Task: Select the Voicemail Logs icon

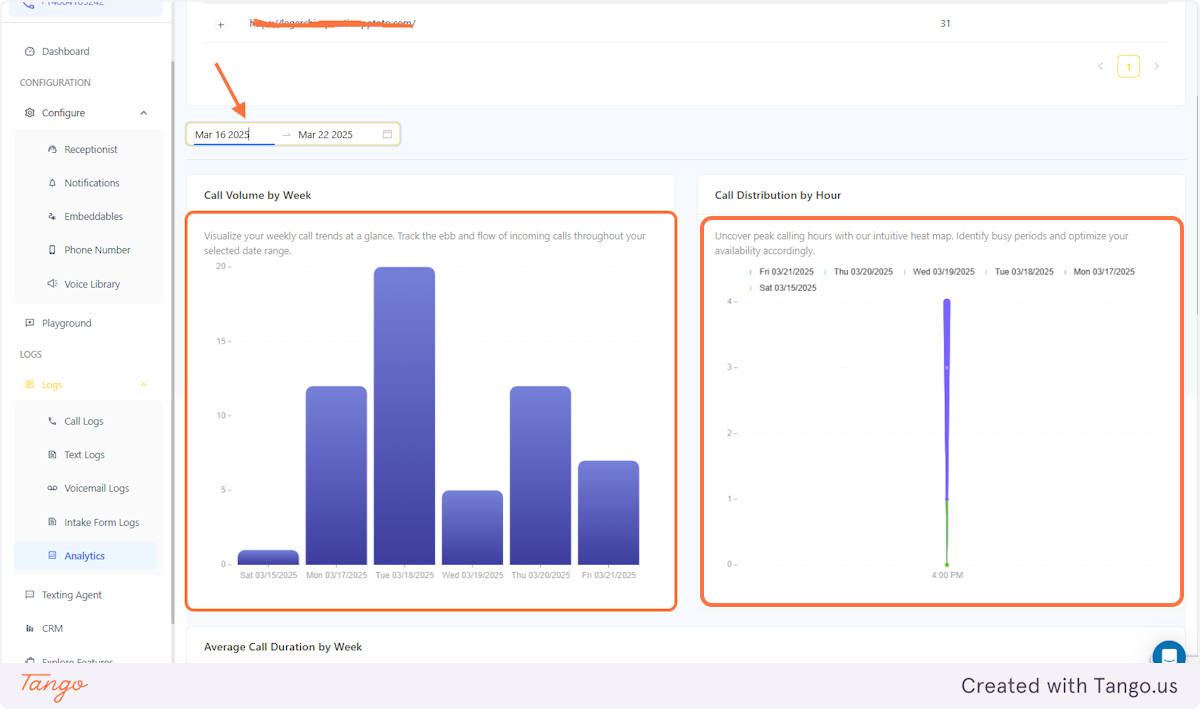Action: point(51,488)
